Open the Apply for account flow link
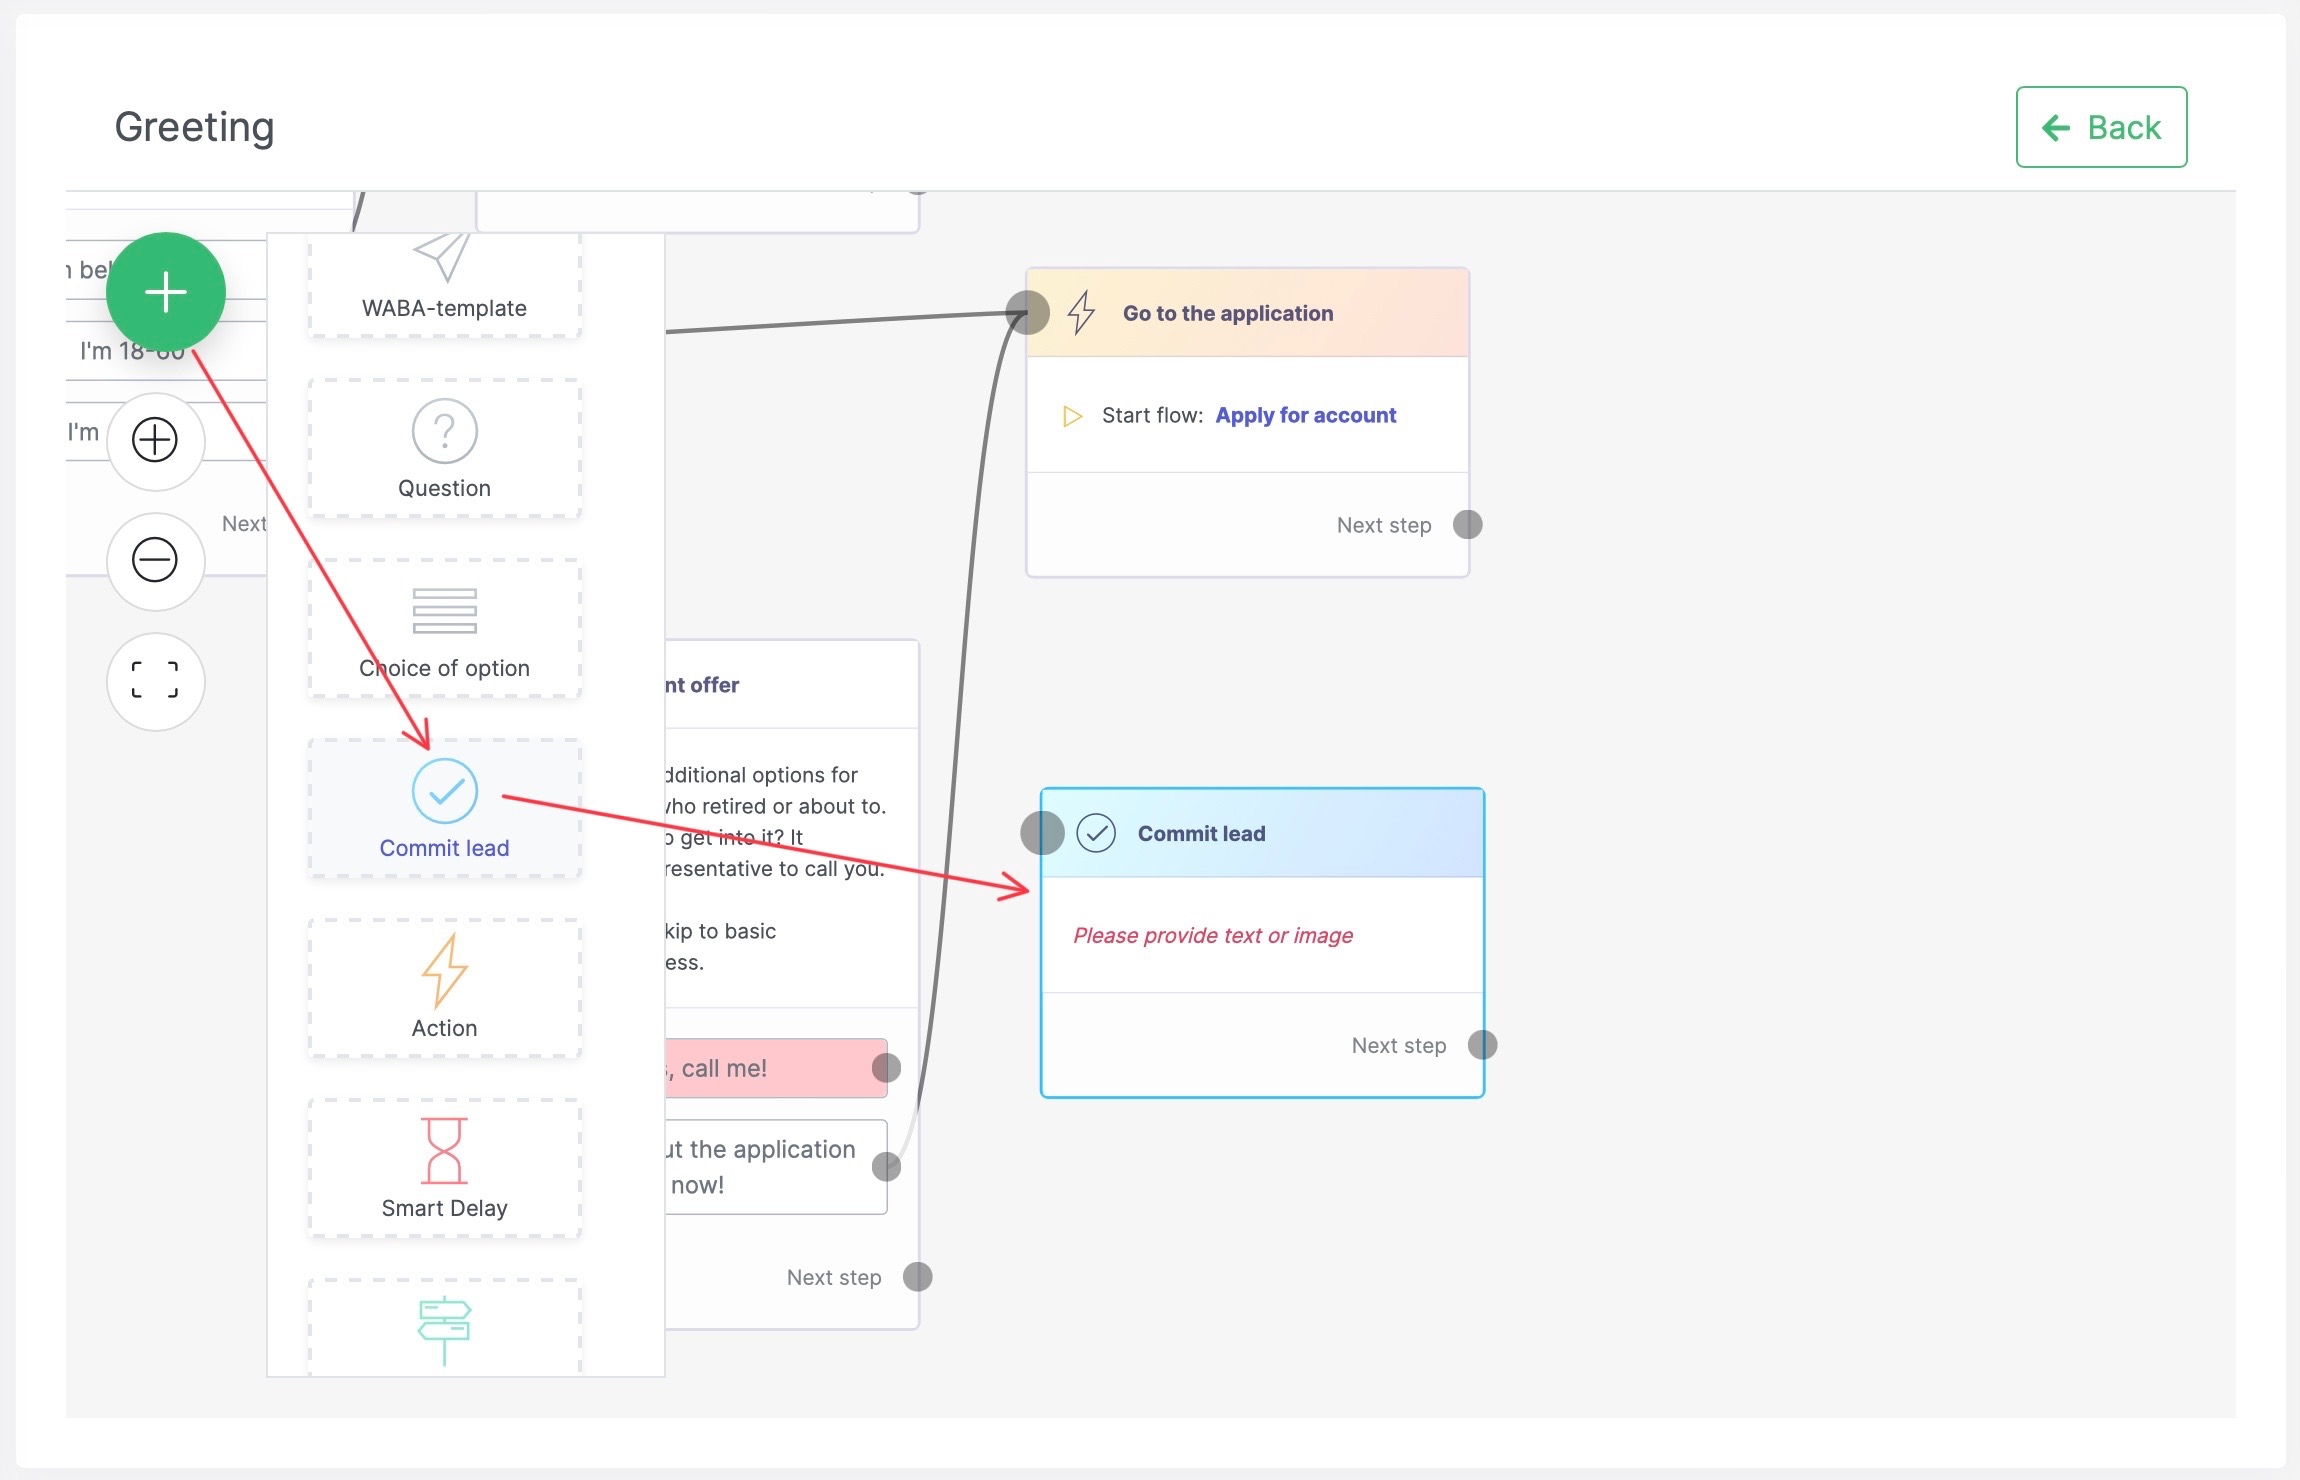 click(1305, 415)
